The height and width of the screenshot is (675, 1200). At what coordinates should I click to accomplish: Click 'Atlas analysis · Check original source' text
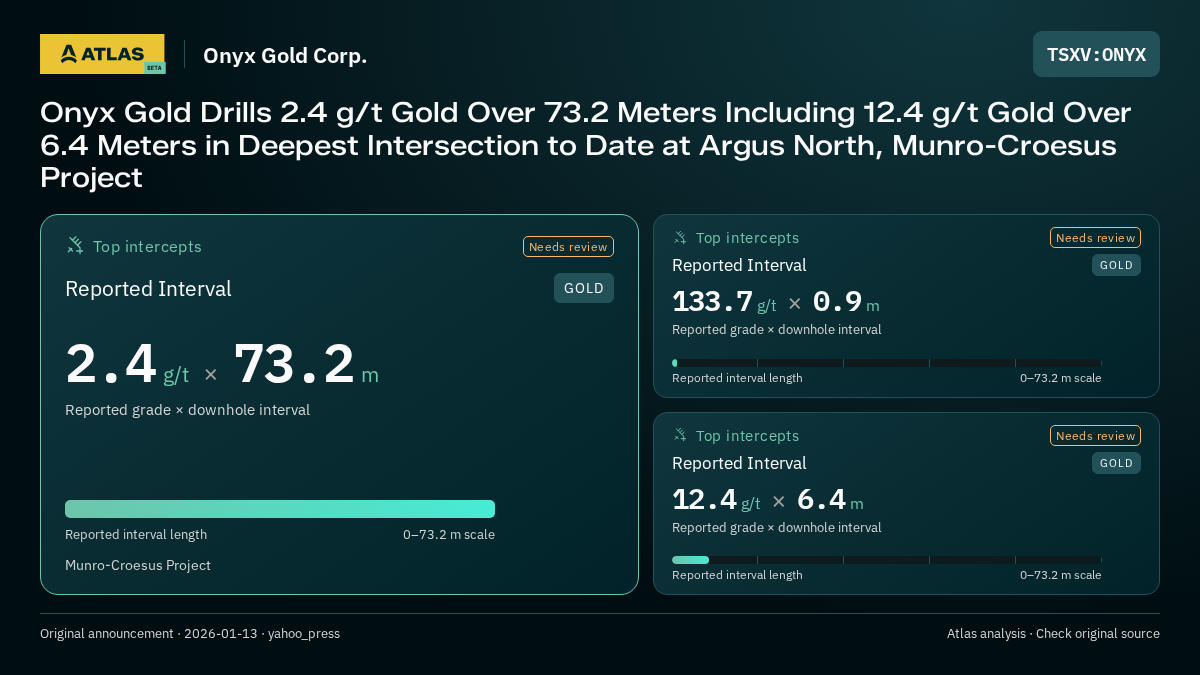click(x=1053, y=634)
